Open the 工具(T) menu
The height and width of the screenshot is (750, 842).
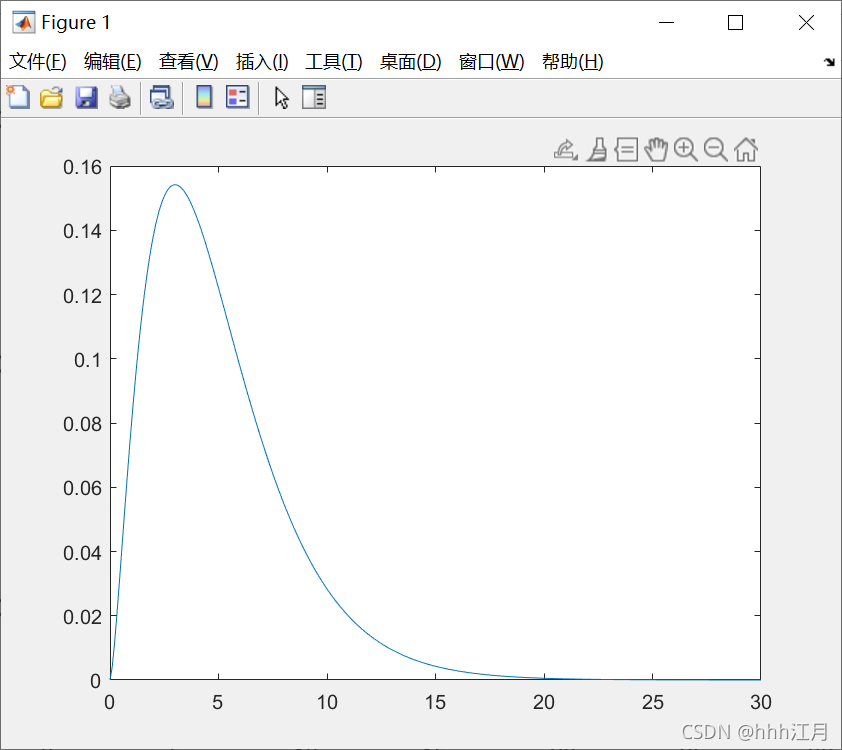[x=333, y=62]
